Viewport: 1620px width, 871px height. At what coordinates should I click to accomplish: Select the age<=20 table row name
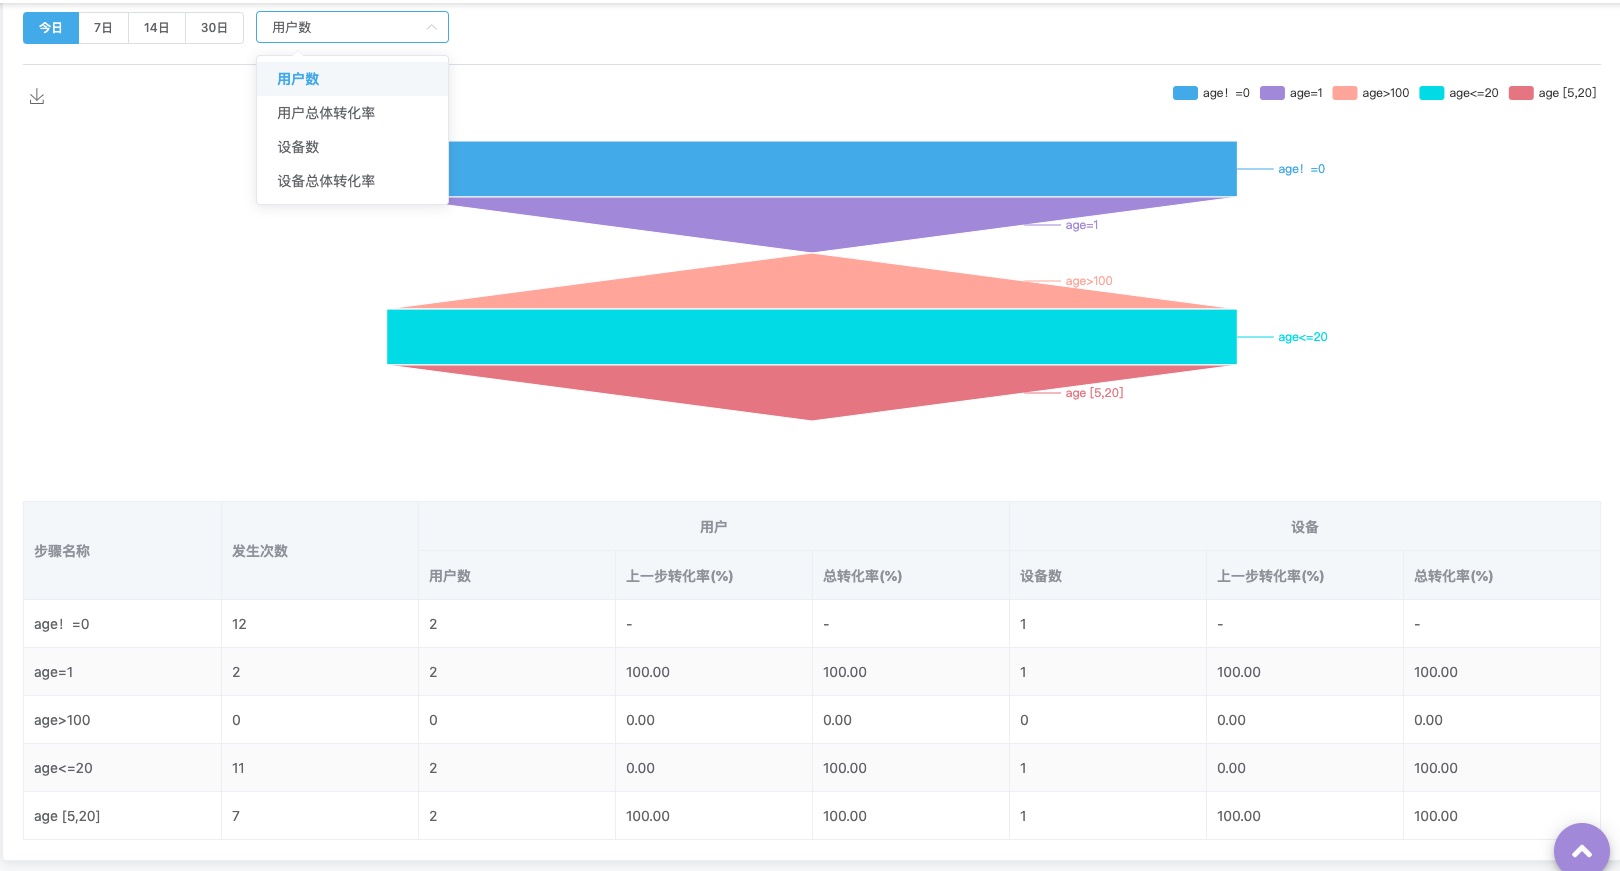point(63,768)
